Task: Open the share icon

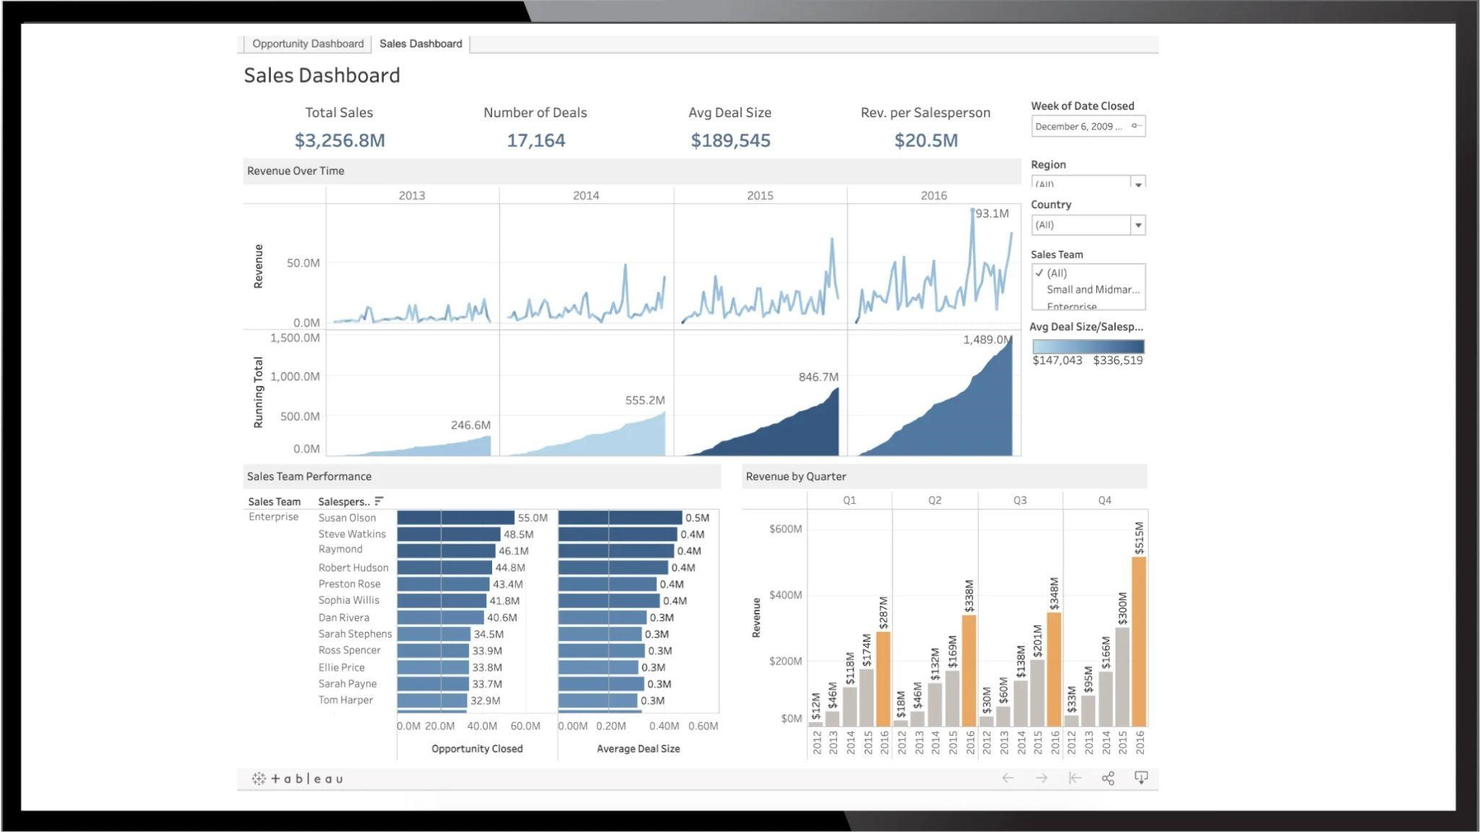Action: tap(1108, 778)
